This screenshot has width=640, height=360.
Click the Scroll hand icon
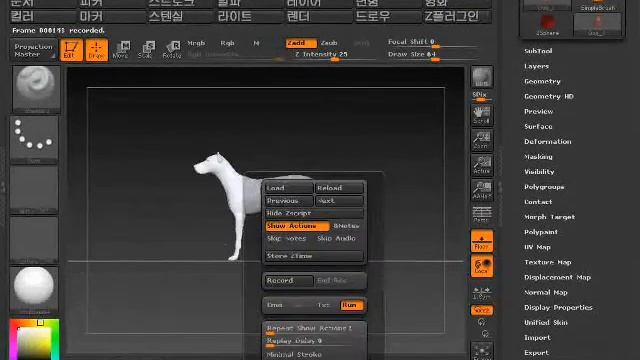pyautogui.click(x=482, y=115)
